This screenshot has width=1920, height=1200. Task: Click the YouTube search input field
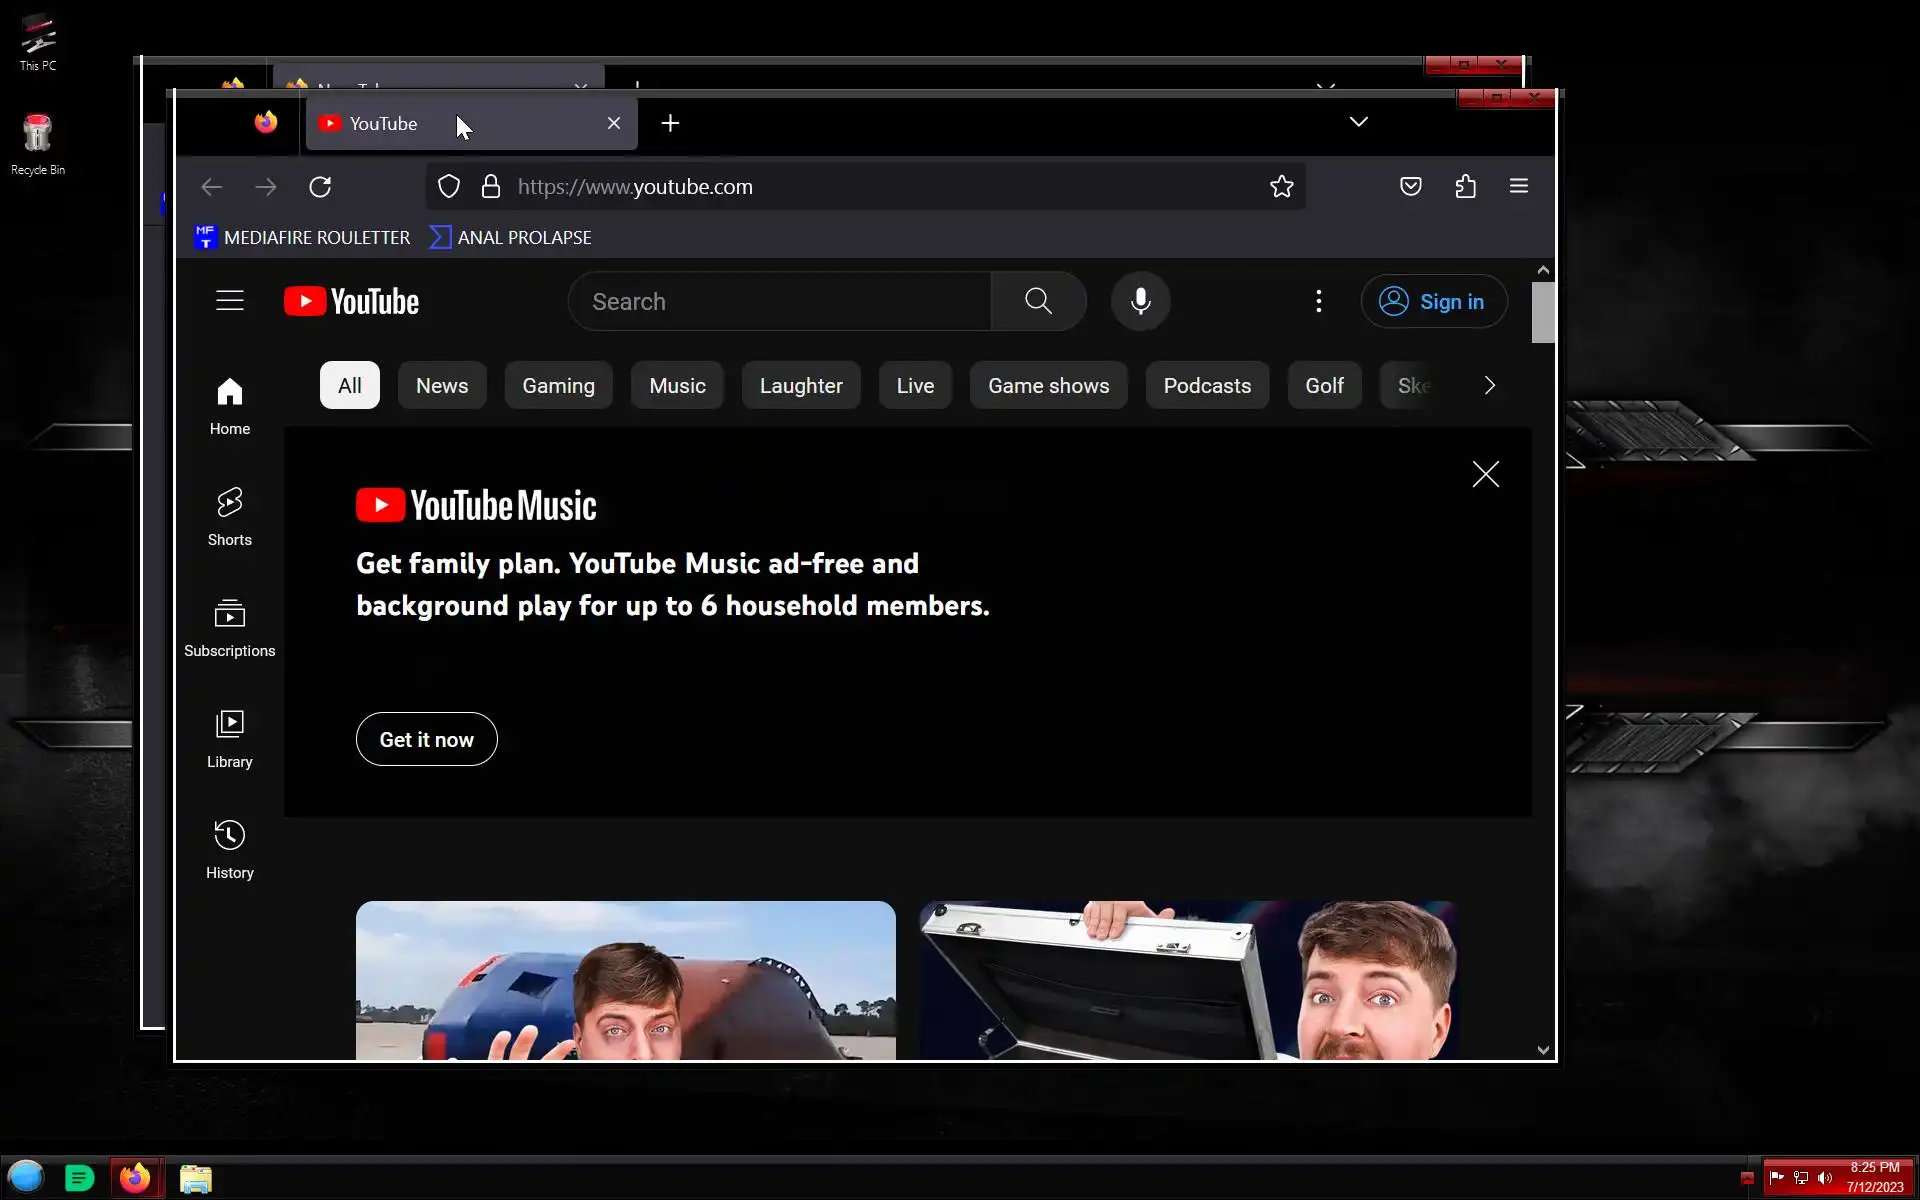pos(780,301)
